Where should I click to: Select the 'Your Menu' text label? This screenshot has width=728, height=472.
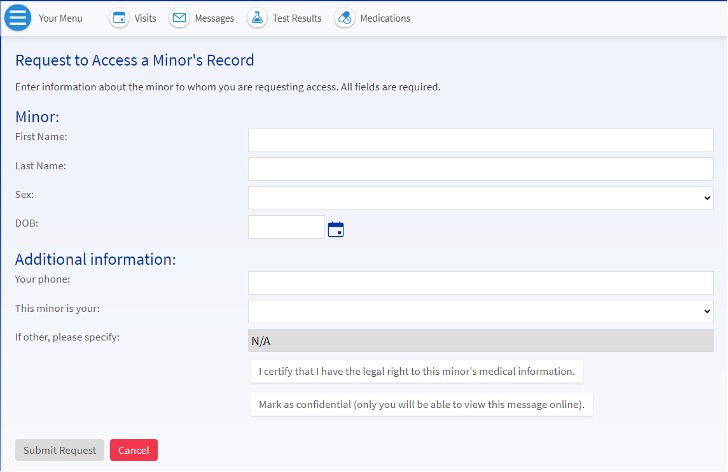click(62, 19)
